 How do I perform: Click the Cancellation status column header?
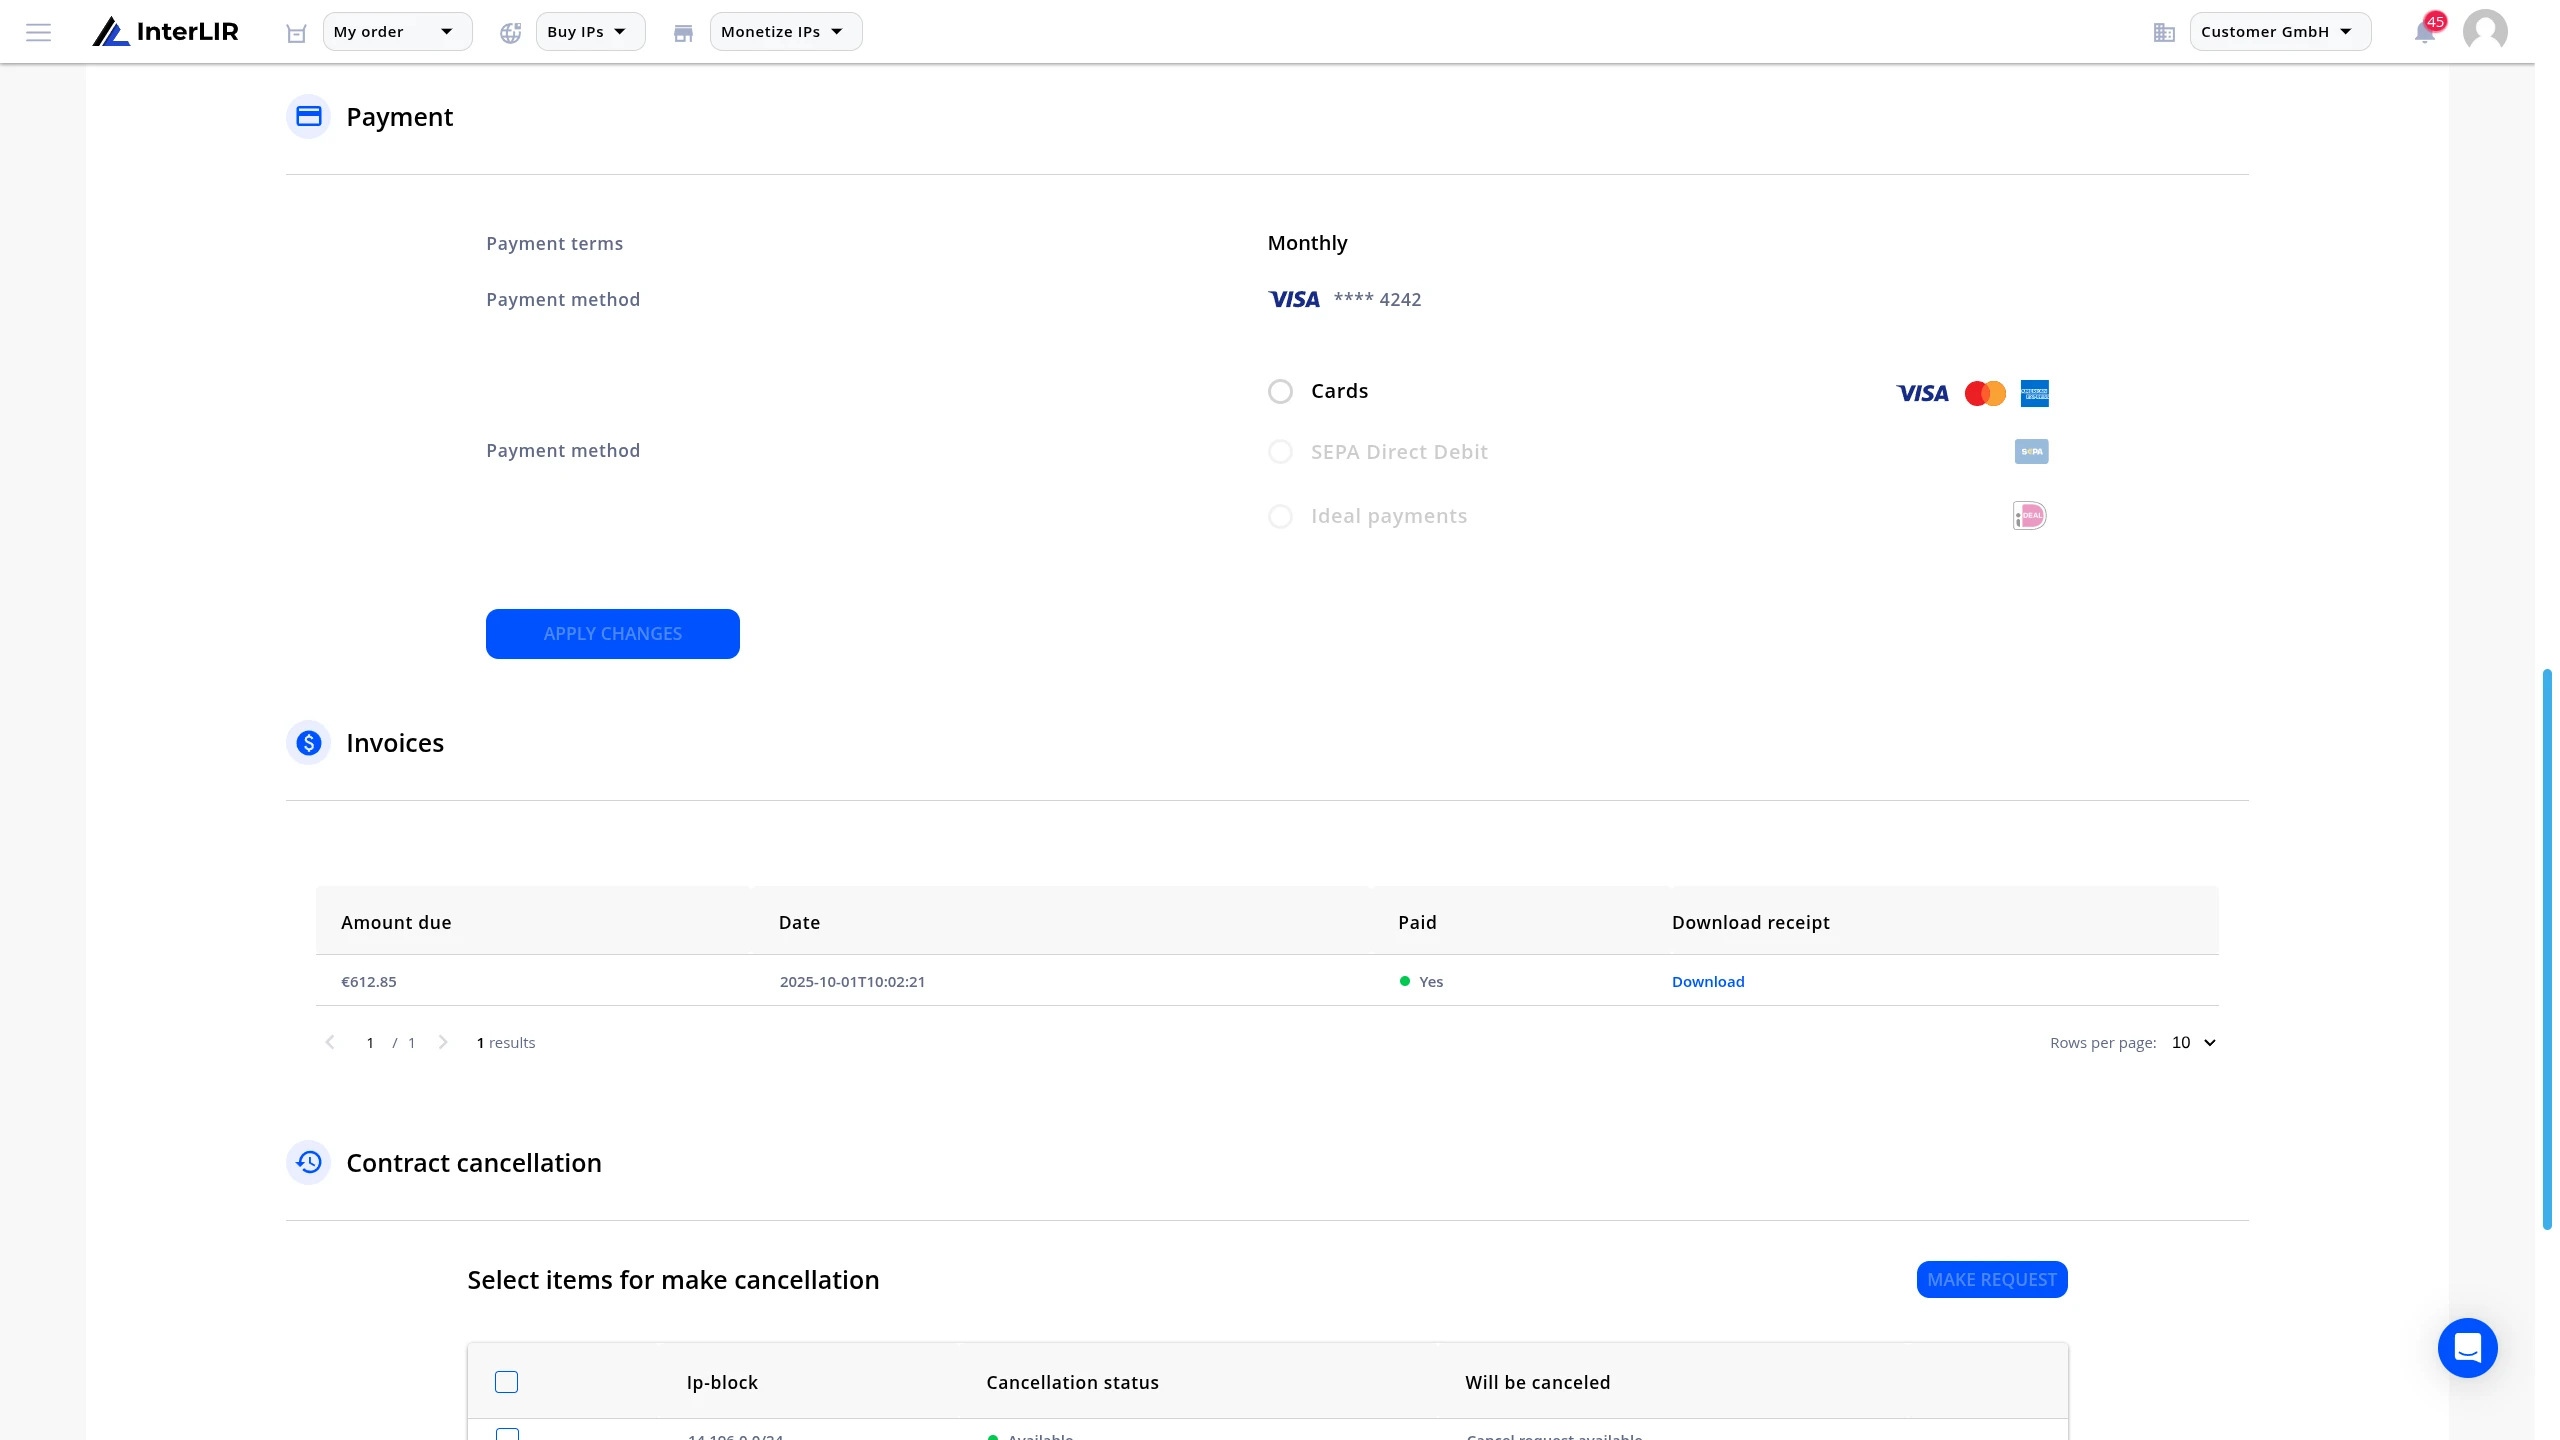1072,1382
